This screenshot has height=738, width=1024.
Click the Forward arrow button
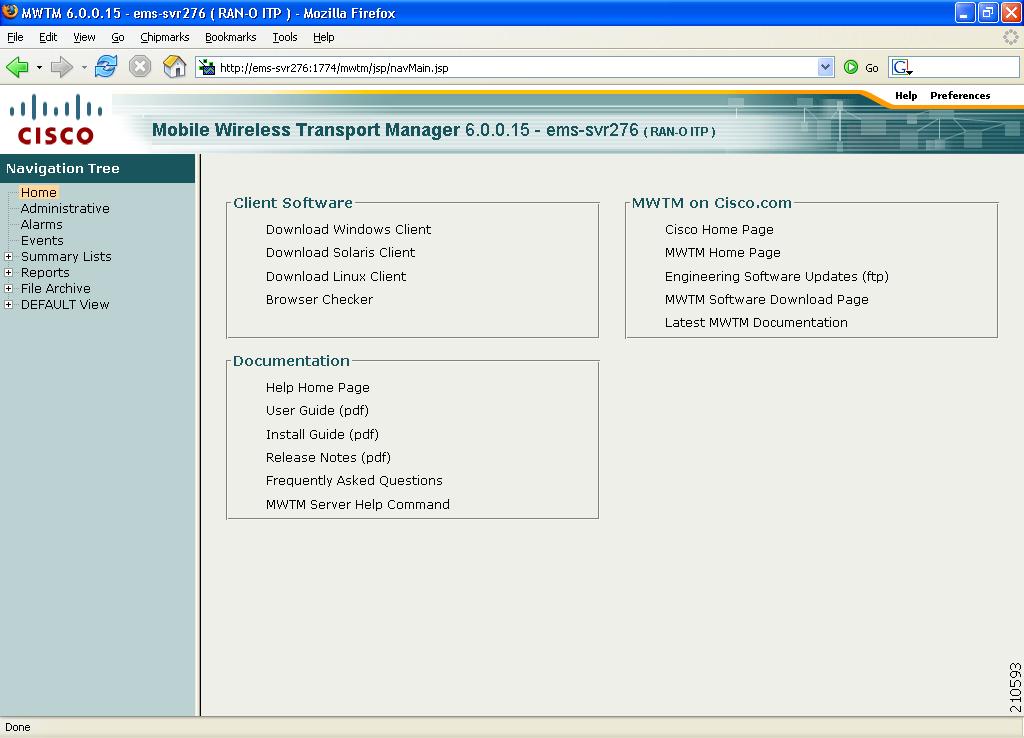coord(61,67)
